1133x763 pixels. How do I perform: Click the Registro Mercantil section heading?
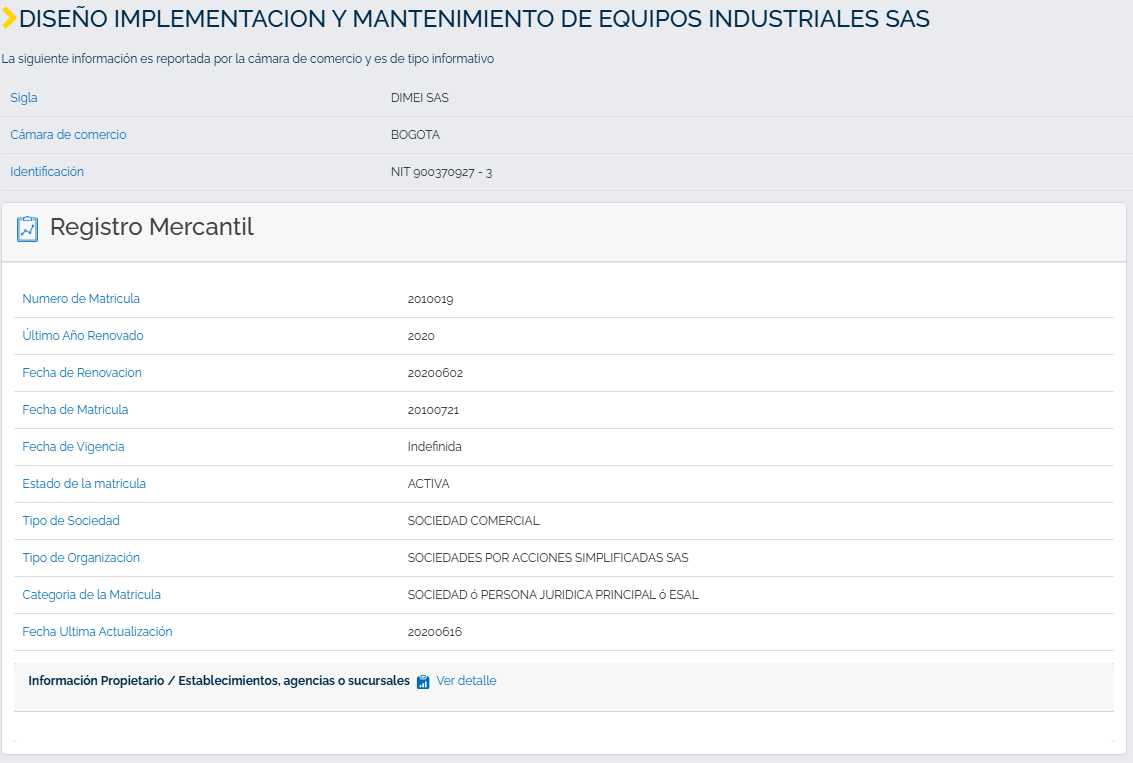[152, 227]
